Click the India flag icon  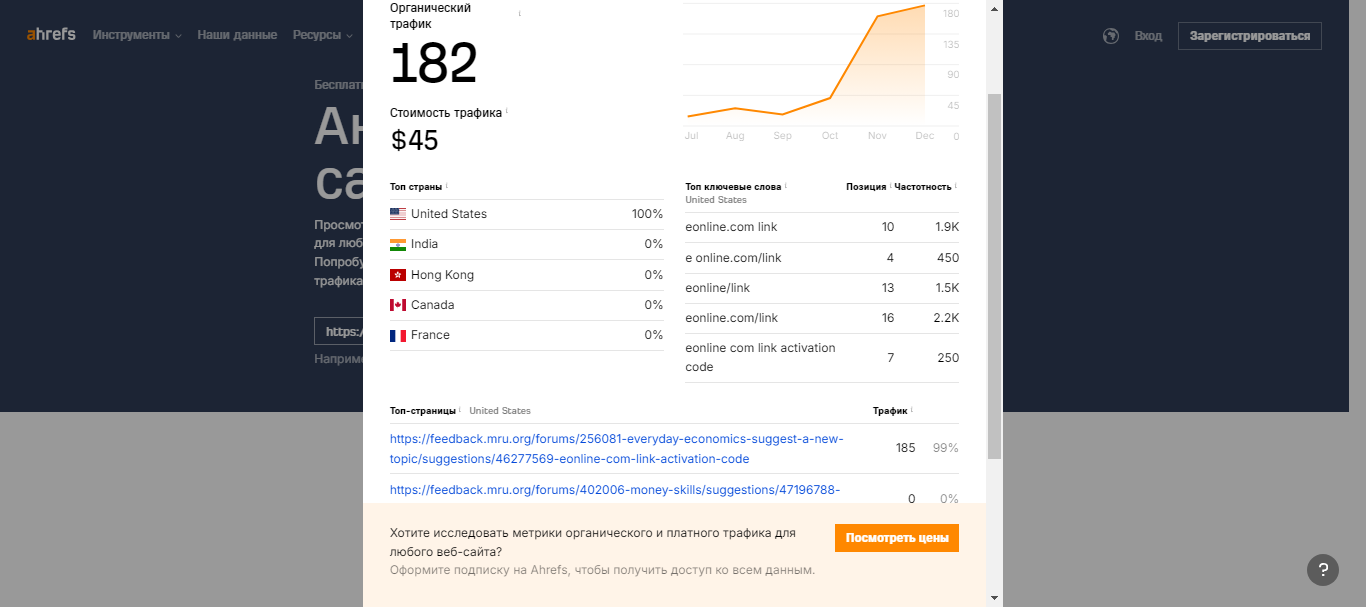(398, 244)
